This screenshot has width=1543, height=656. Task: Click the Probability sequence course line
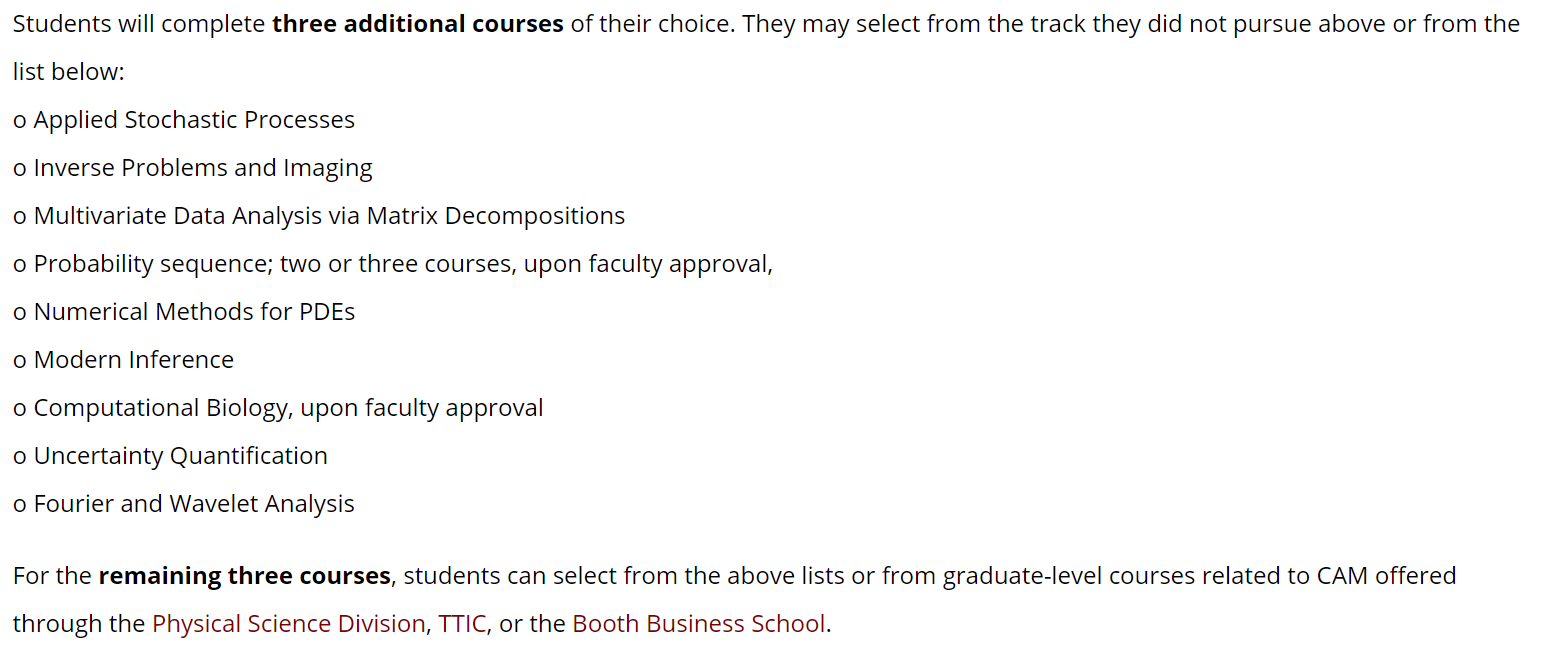393,264
